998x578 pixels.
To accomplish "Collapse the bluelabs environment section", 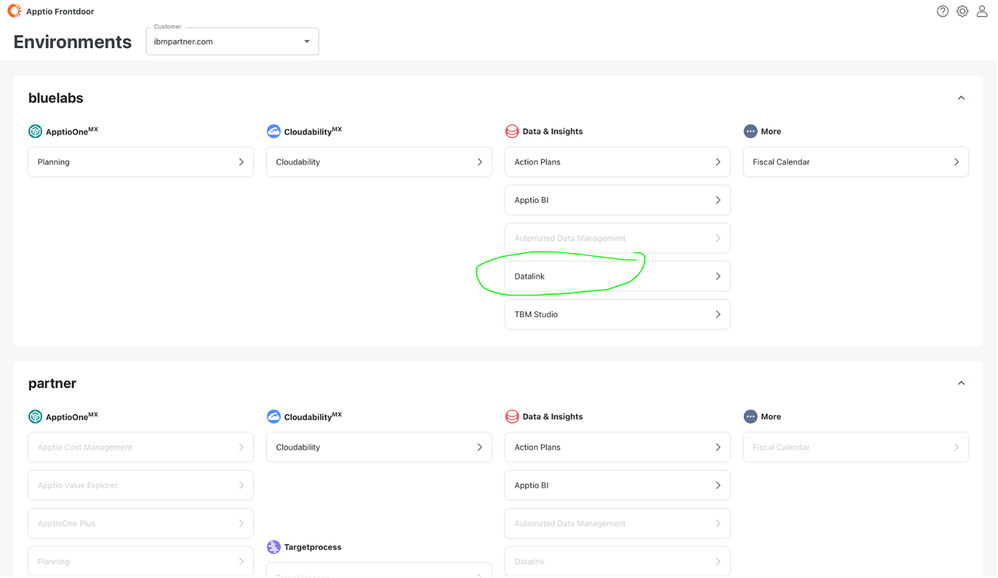I will point(961,98).
